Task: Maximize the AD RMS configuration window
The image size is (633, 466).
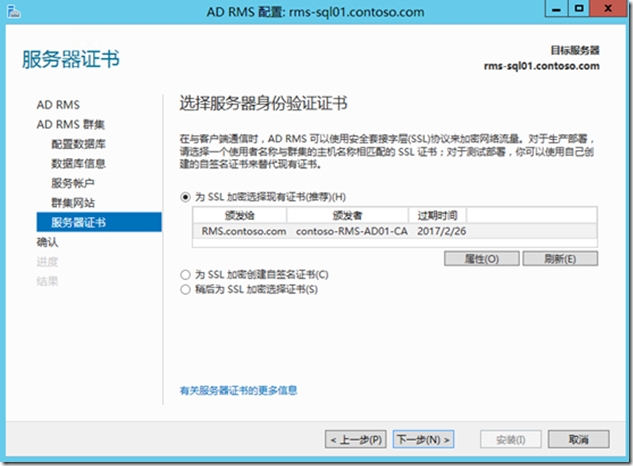Action: (x=579, y=9)
